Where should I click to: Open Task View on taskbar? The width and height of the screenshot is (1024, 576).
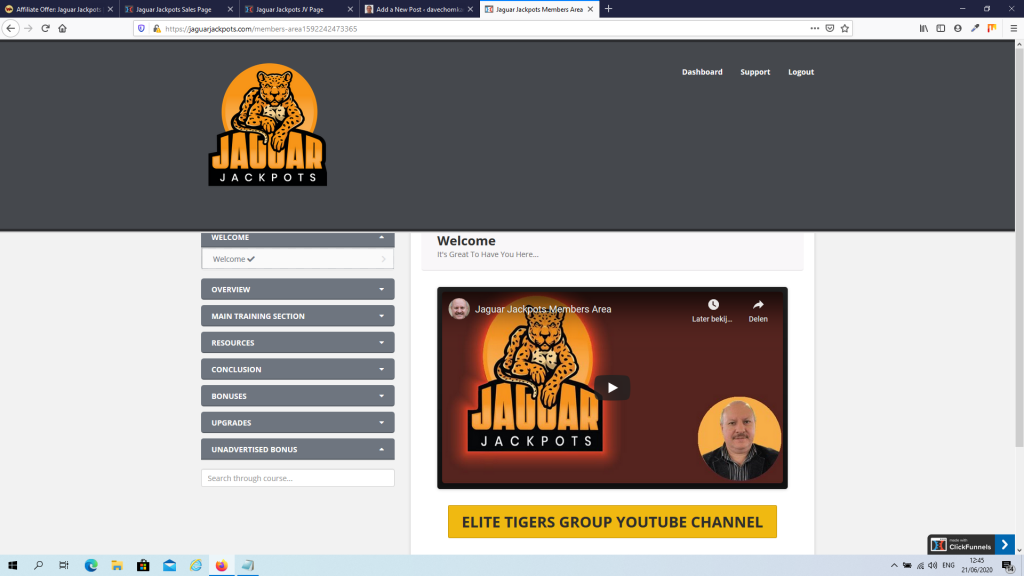click(63, 566)
